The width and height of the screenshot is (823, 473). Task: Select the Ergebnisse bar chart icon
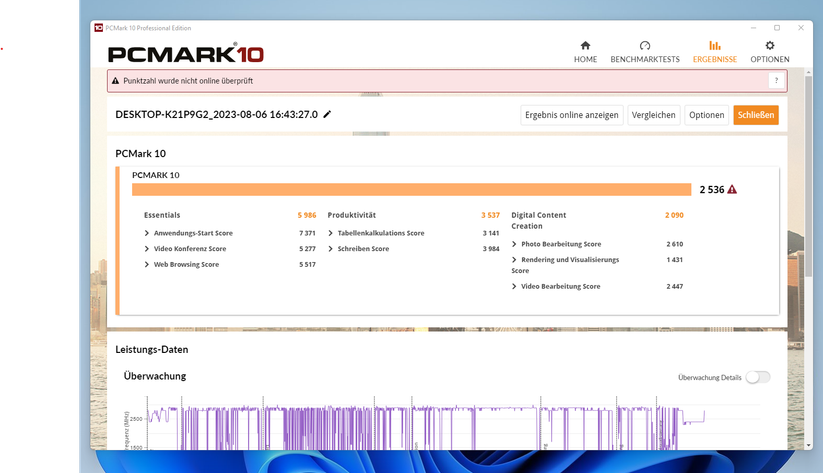pos(714,46)
